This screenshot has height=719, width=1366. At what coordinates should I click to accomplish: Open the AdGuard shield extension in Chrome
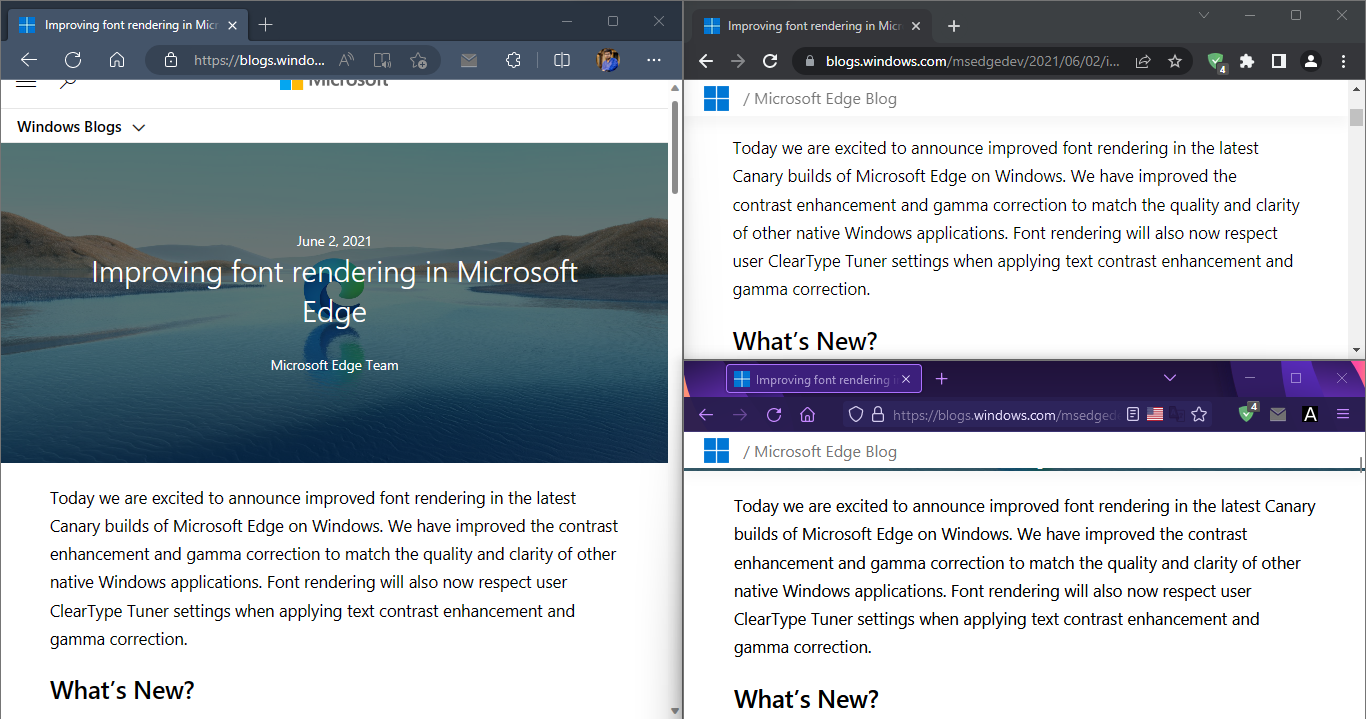(x=1216, y=61)
